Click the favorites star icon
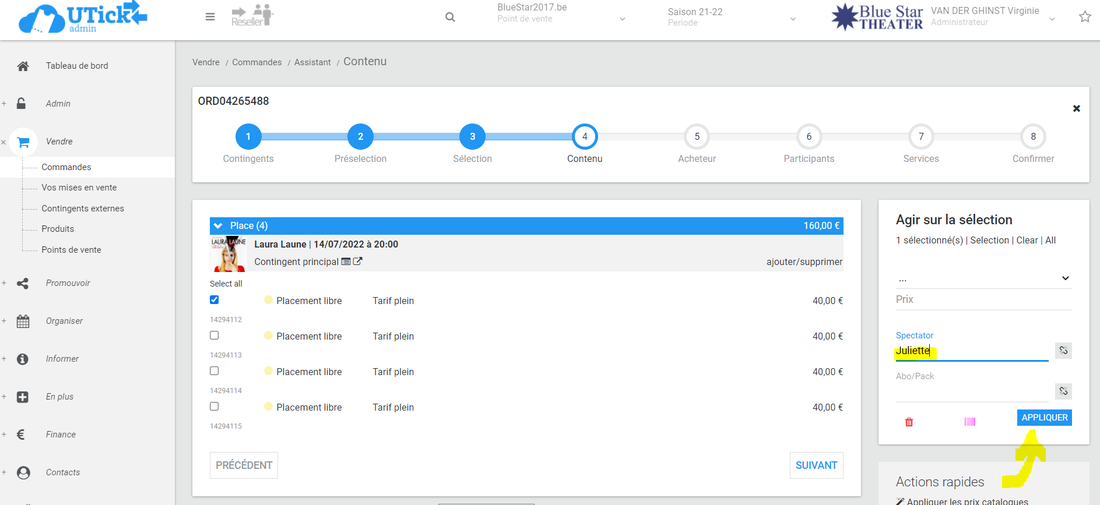 click(x=1085, y=17)
